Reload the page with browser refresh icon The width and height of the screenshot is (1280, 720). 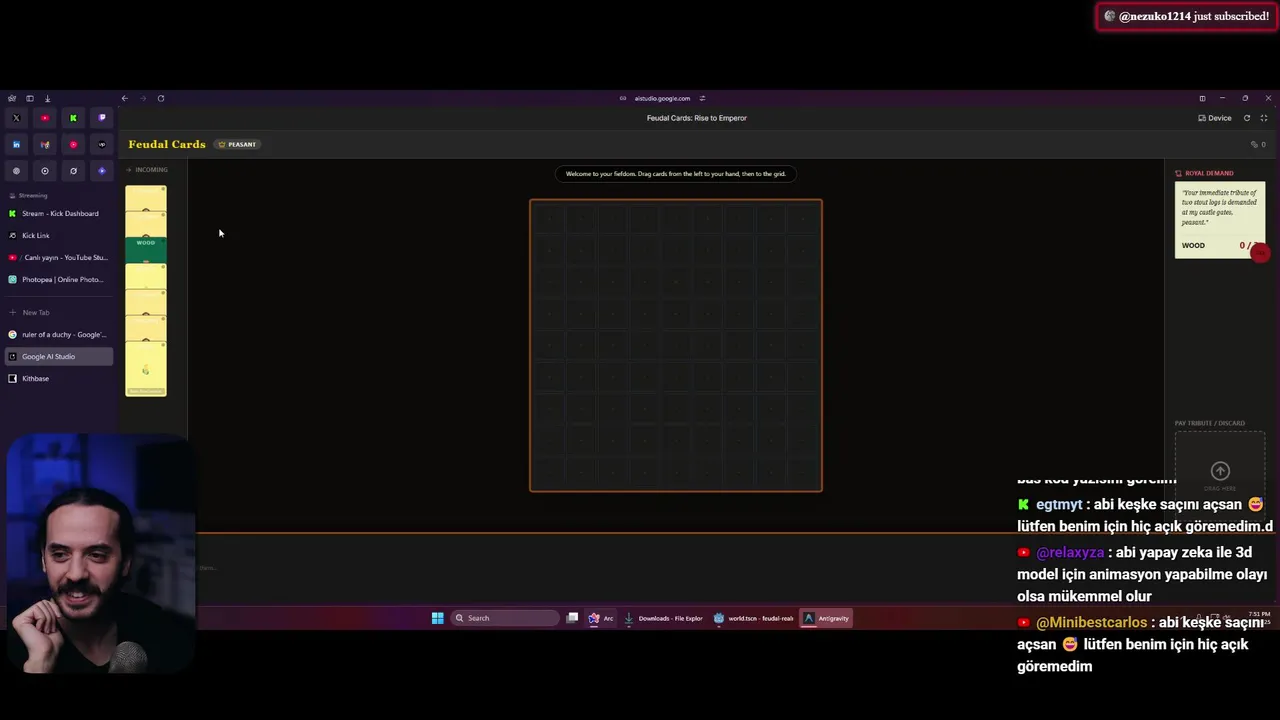click(161, 98)
